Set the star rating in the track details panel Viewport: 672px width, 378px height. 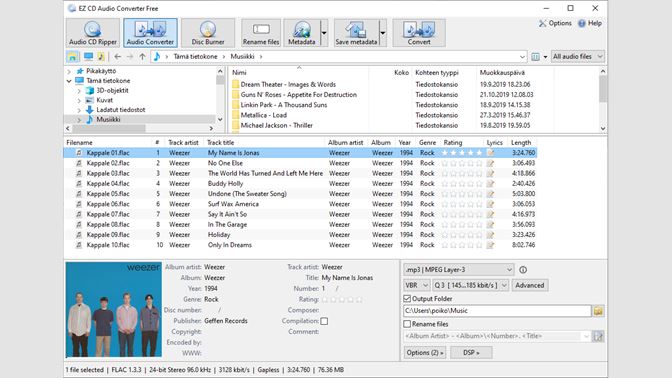coord(342,300)
